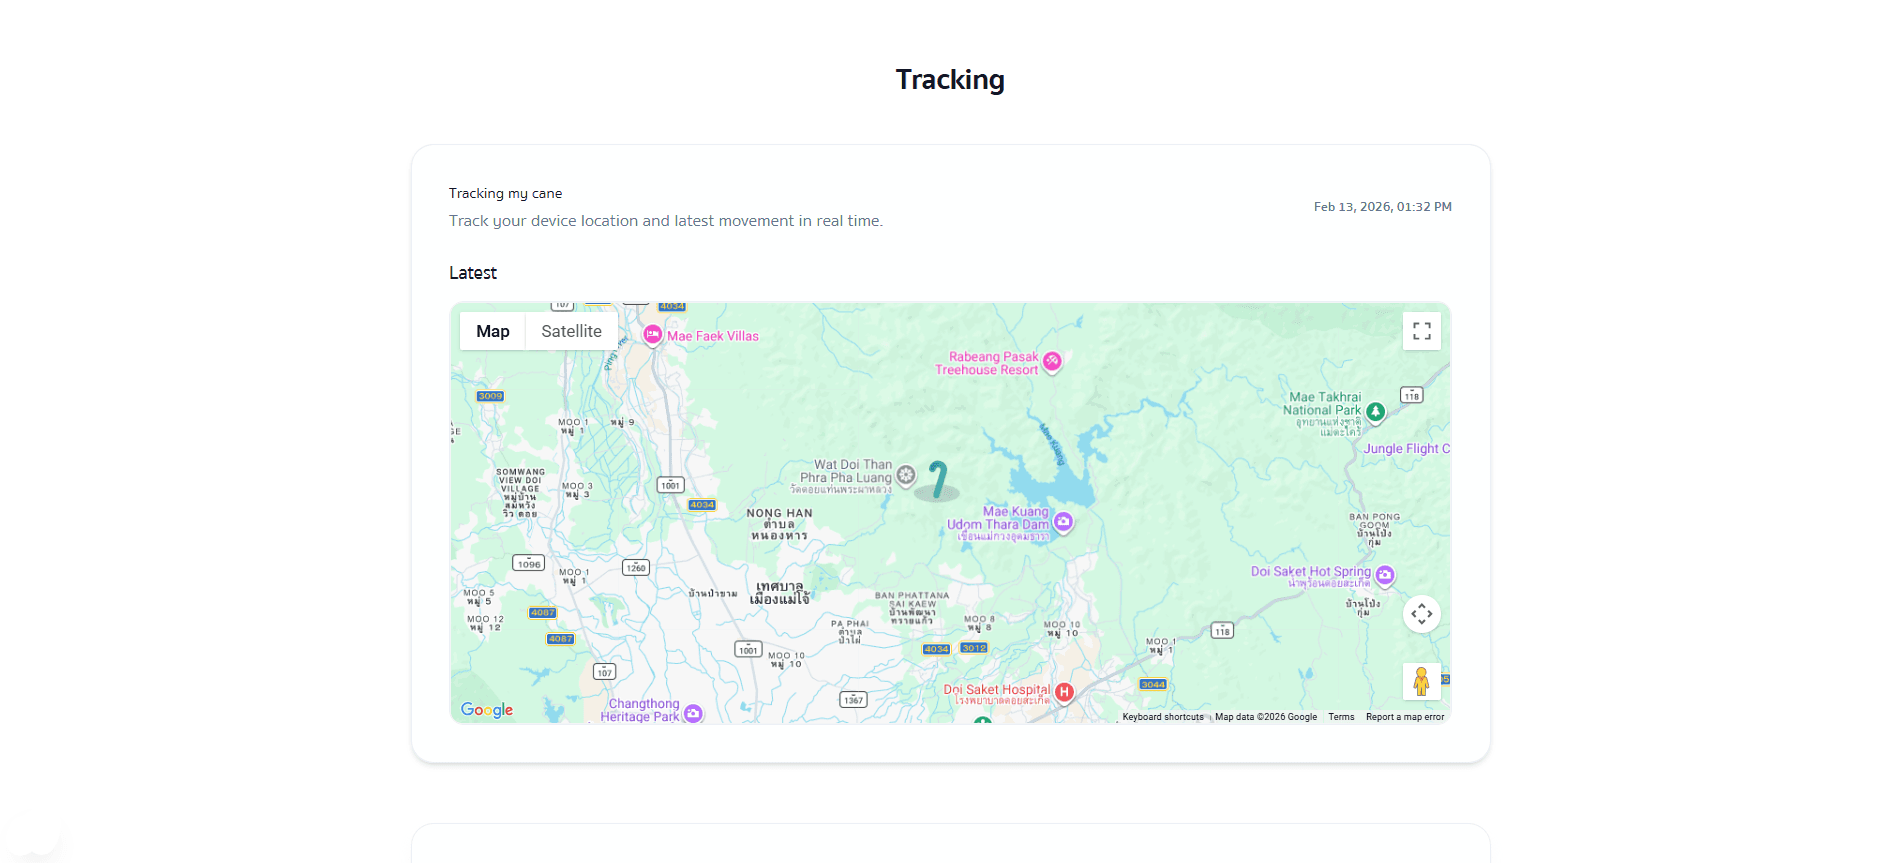
Task: Click the cane device marker on map
Action: coord(937,481)
